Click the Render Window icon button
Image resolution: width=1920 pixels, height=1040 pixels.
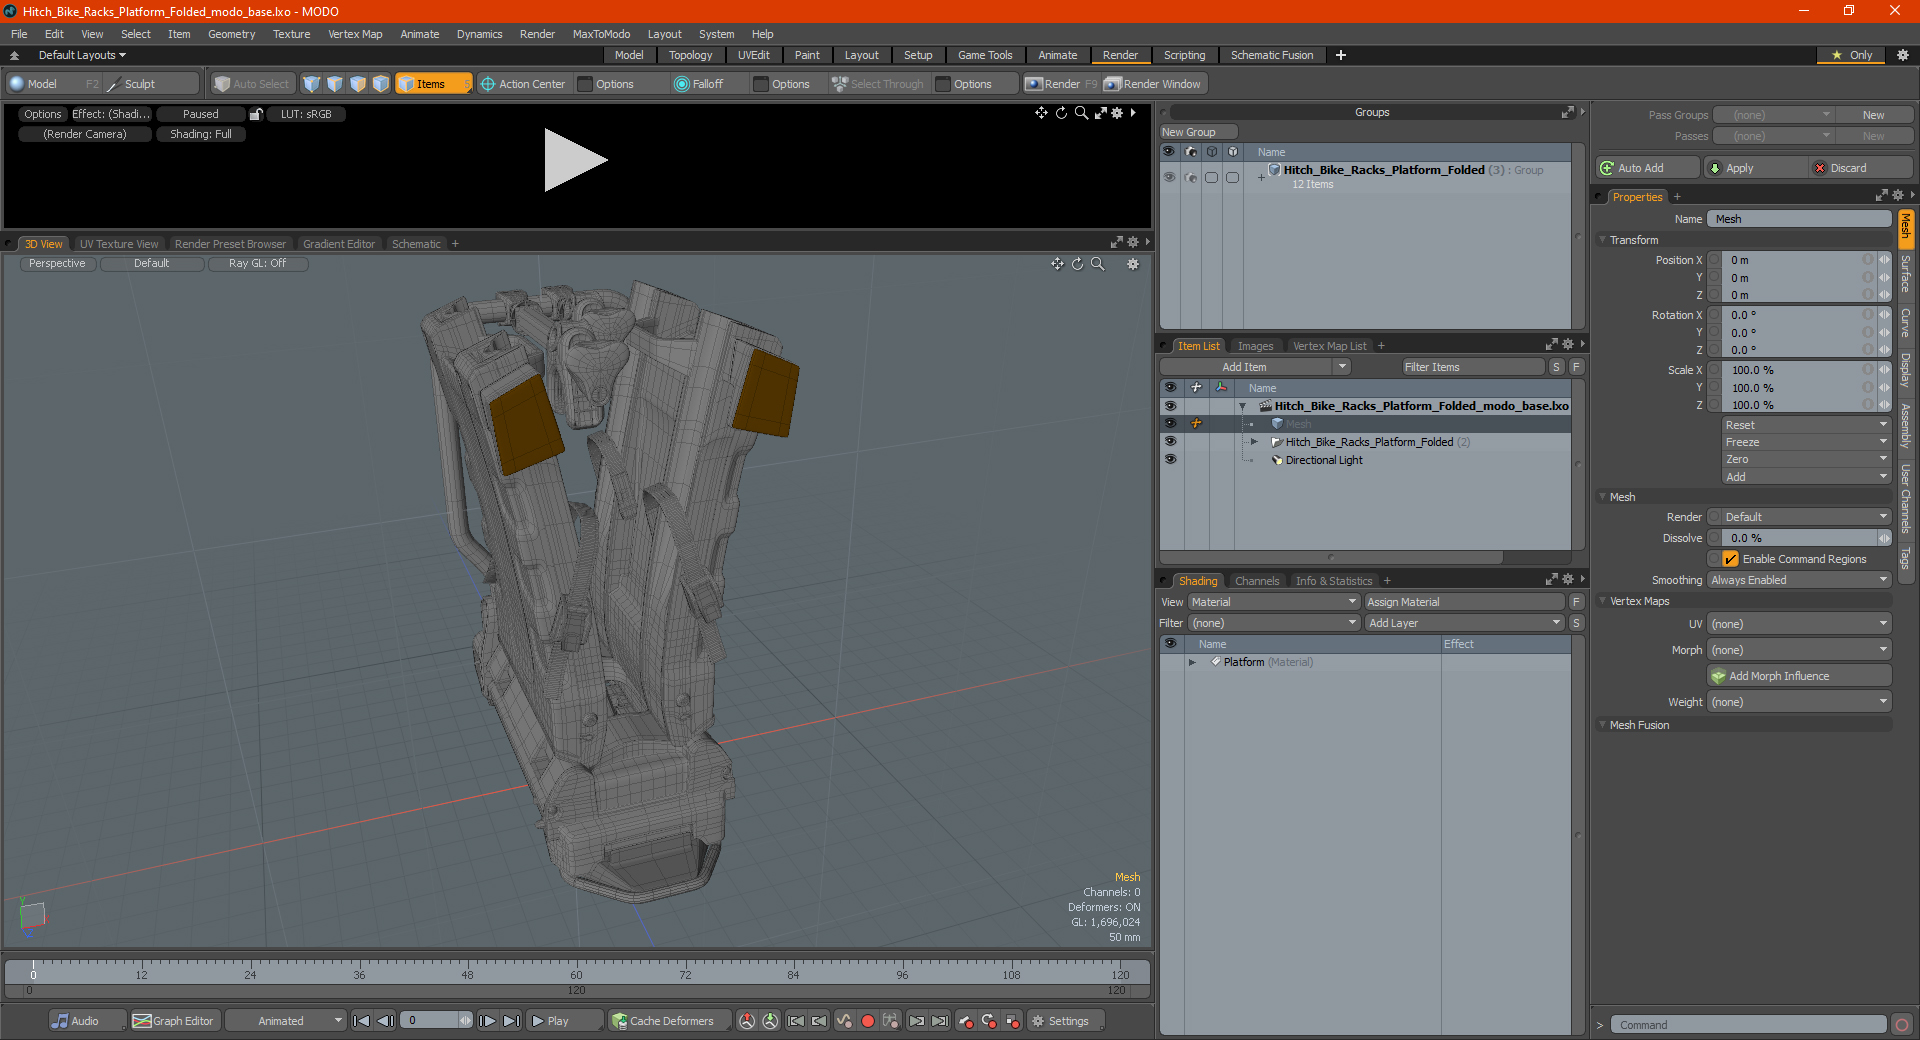click(x=1112, y=84)
